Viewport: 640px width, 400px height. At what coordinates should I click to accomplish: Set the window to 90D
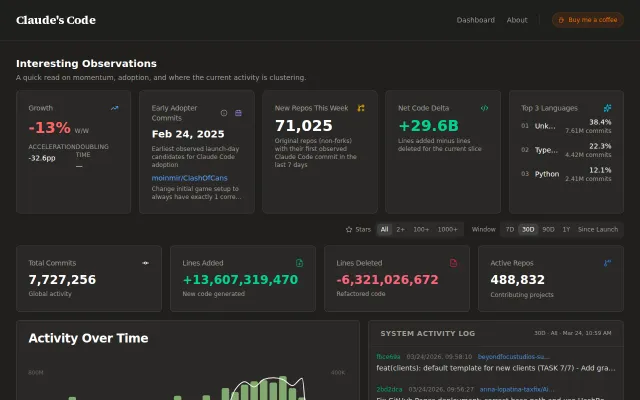click(548, 229)
